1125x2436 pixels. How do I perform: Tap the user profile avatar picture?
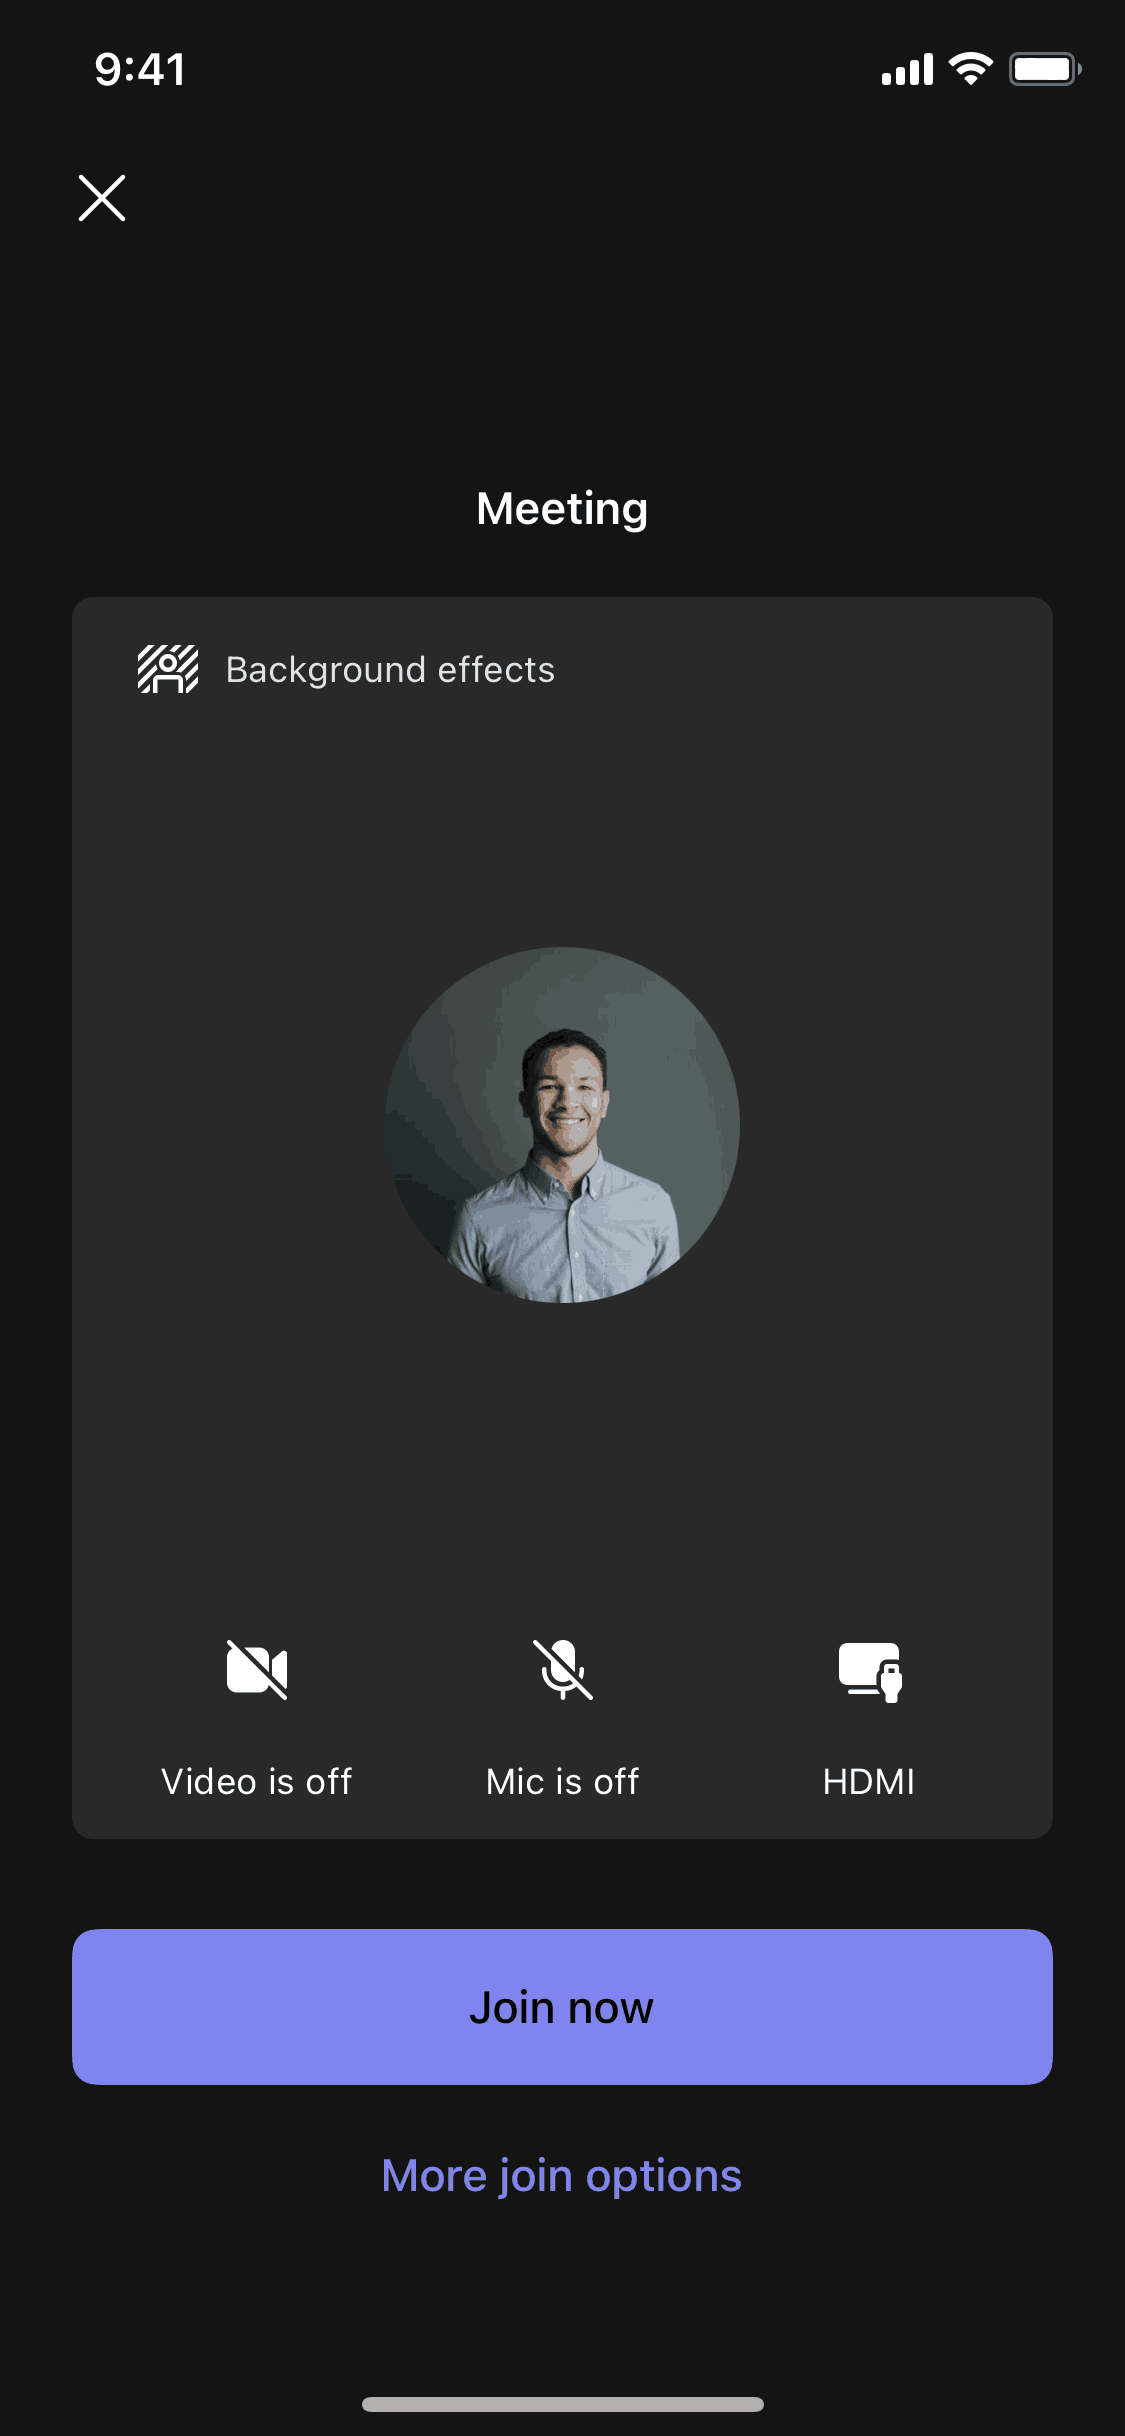(x=563, y=1125)
